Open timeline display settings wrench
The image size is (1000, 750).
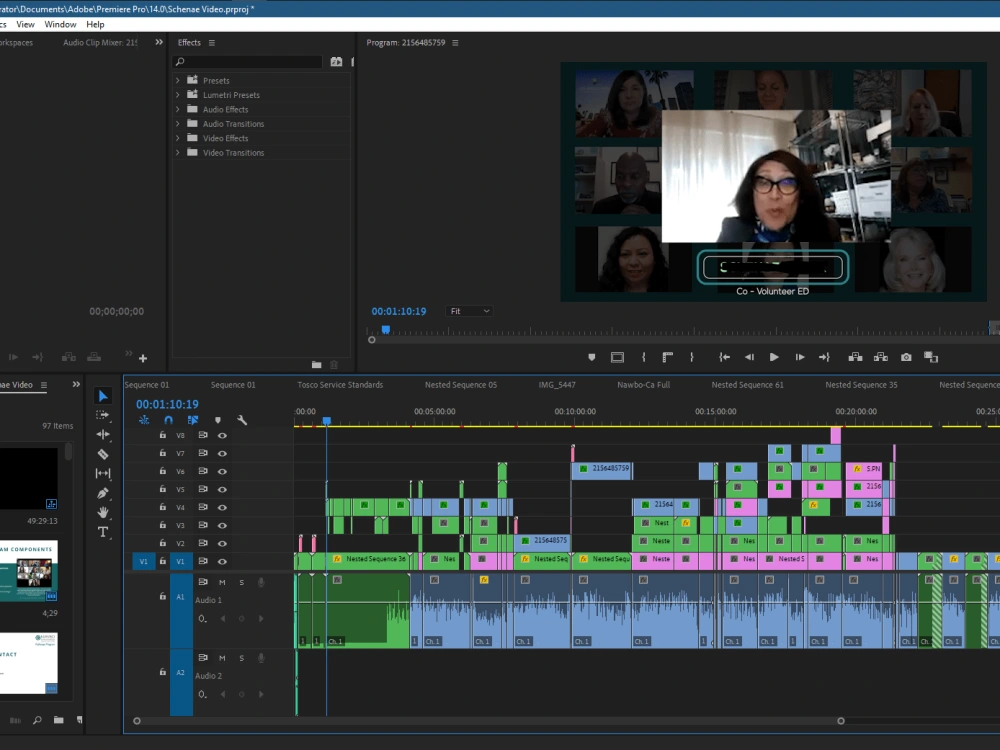242,420
